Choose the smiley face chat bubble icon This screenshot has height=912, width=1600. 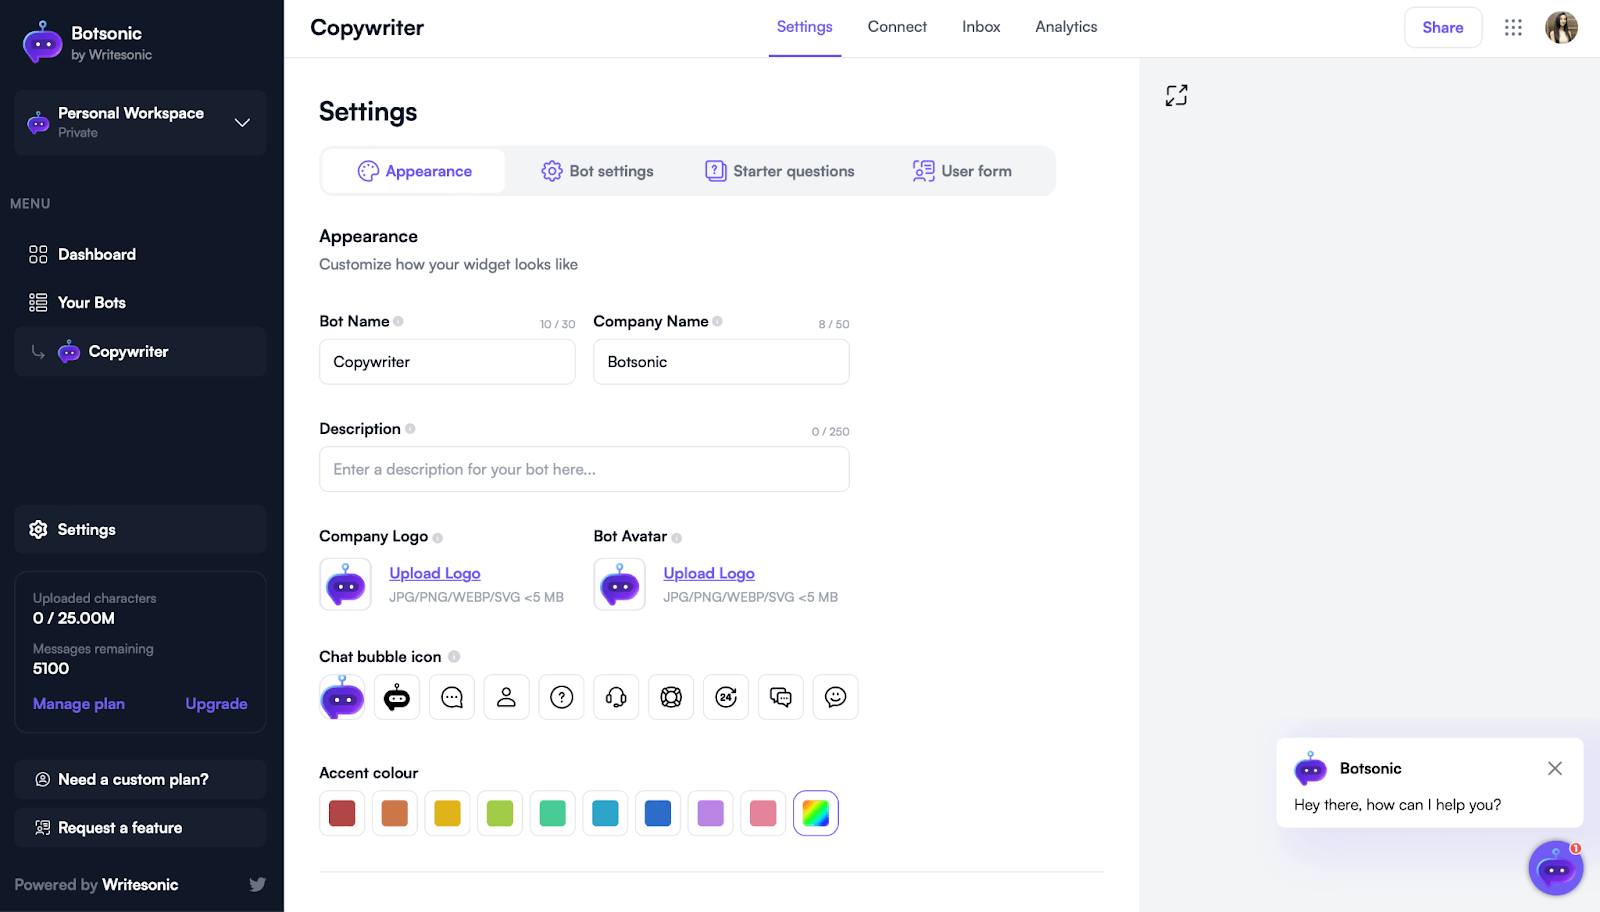click(835, 697)
